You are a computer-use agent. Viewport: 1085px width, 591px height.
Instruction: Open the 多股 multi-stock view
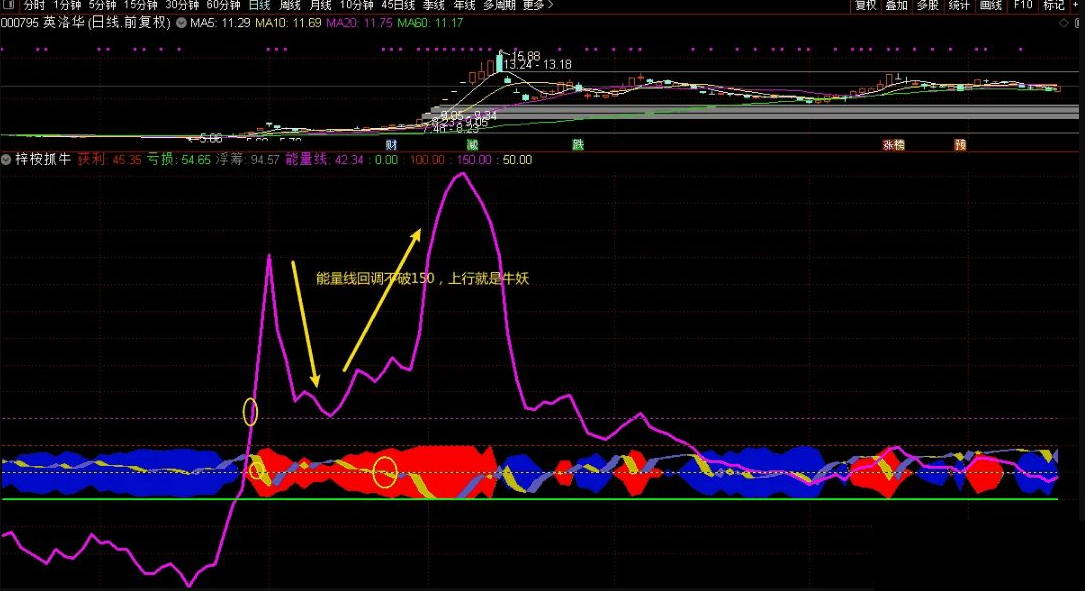(x=927, y=6)
